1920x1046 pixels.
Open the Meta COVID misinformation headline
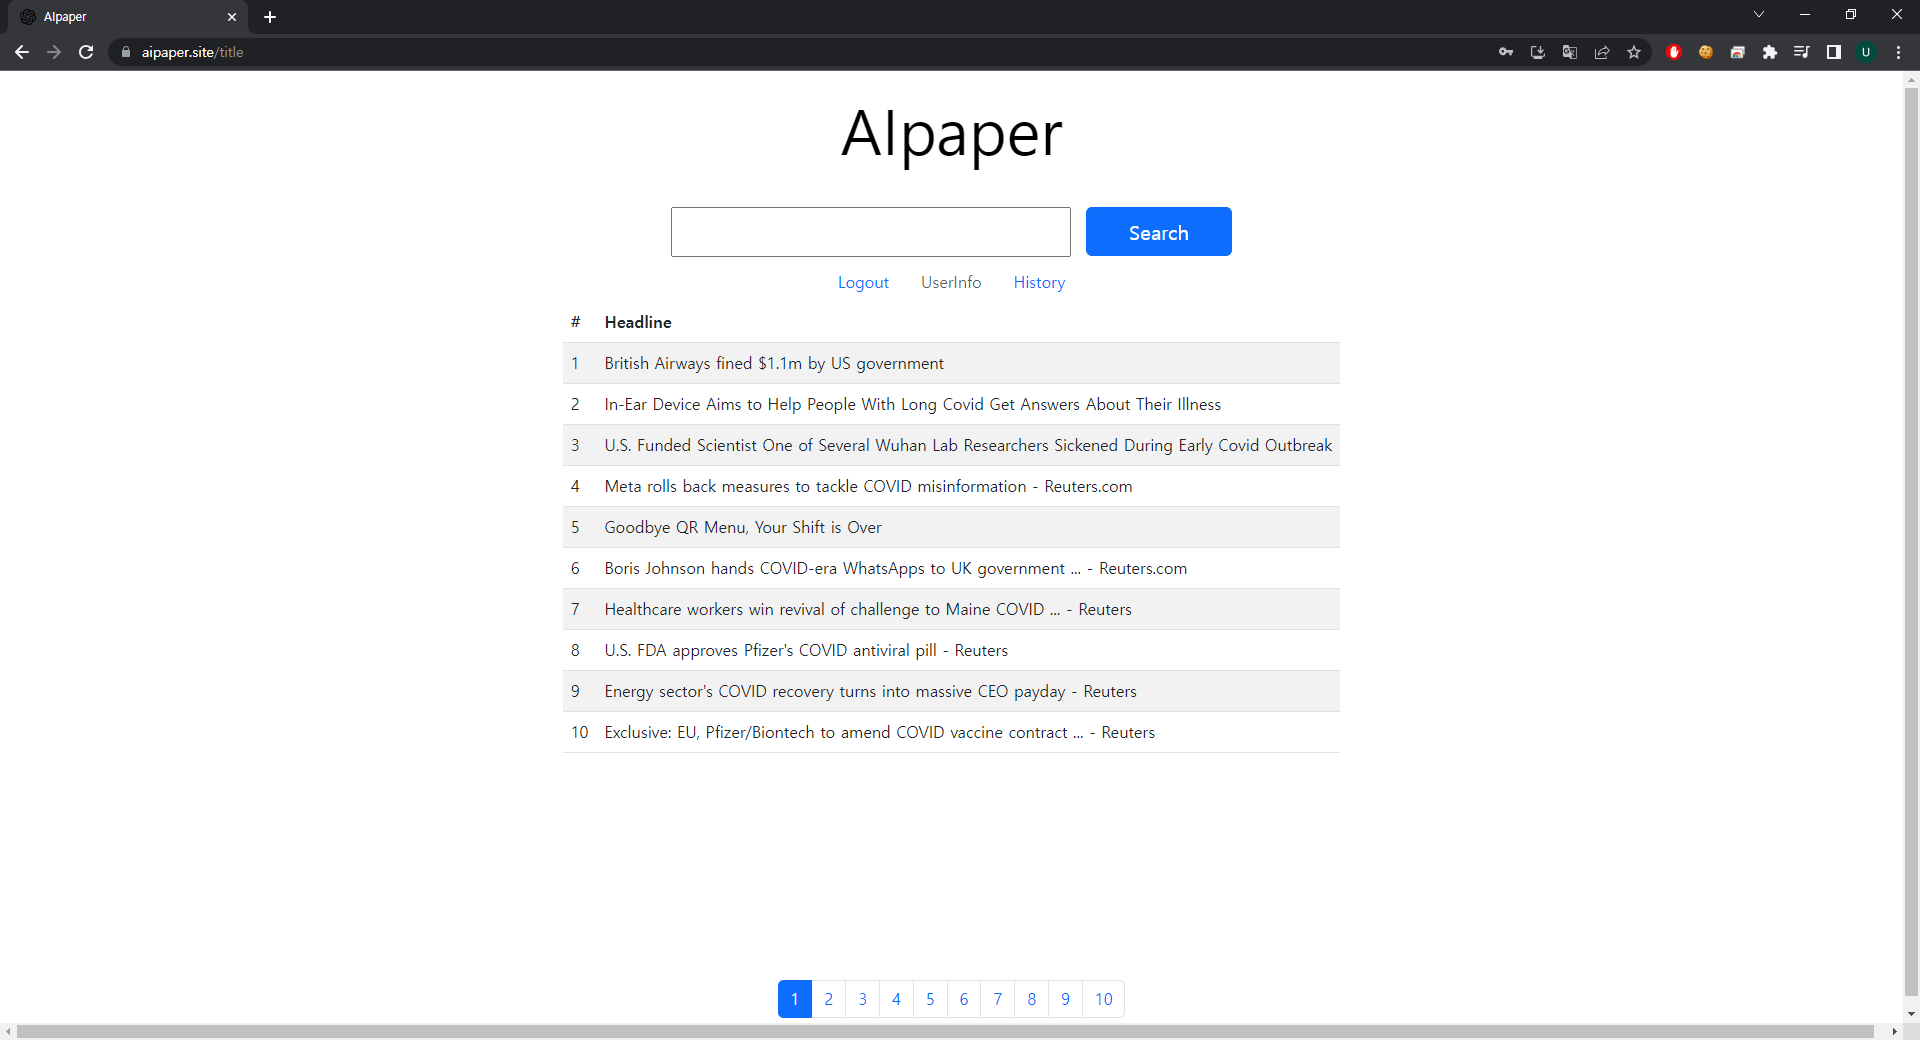point(868,486)
